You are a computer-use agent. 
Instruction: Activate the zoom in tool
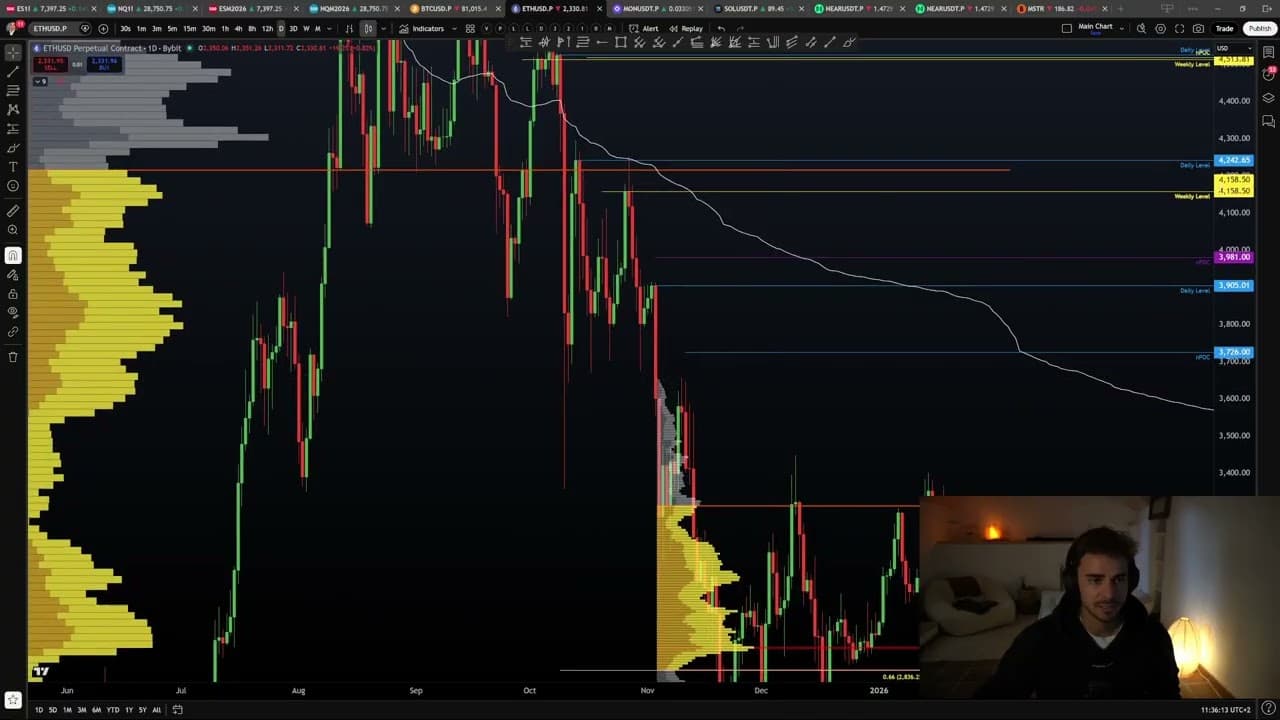13,230
